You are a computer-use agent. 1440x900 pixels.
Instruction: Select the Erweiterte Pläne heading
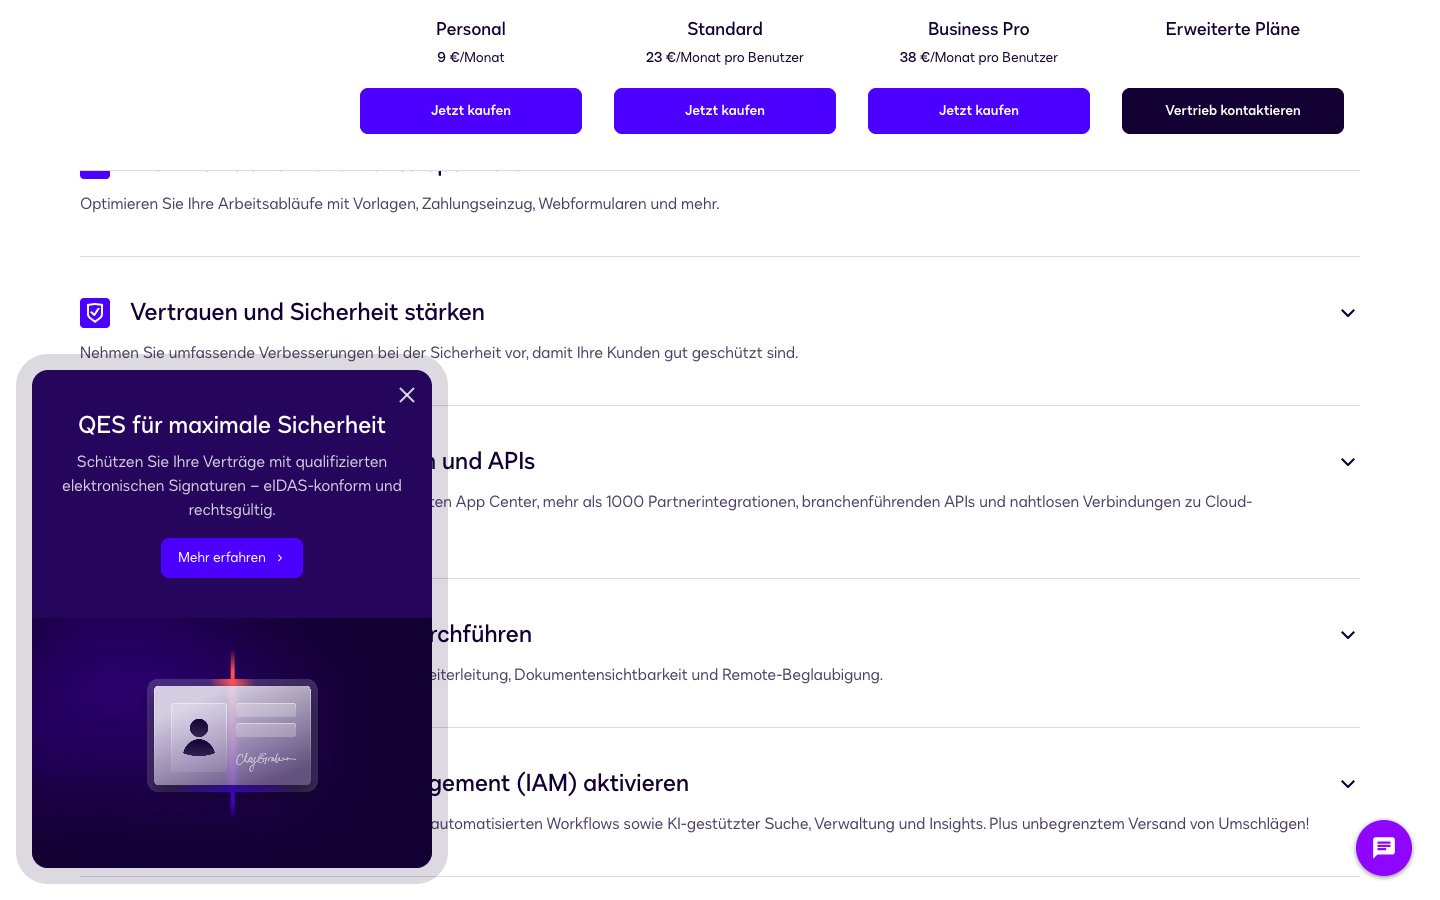(1233, 29)
